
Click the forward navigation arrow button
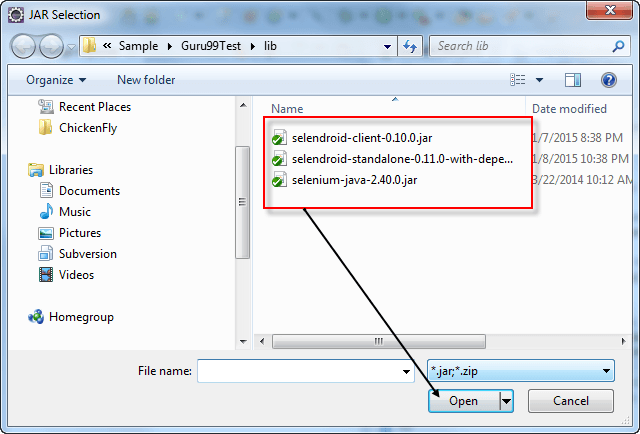point(52,46)
